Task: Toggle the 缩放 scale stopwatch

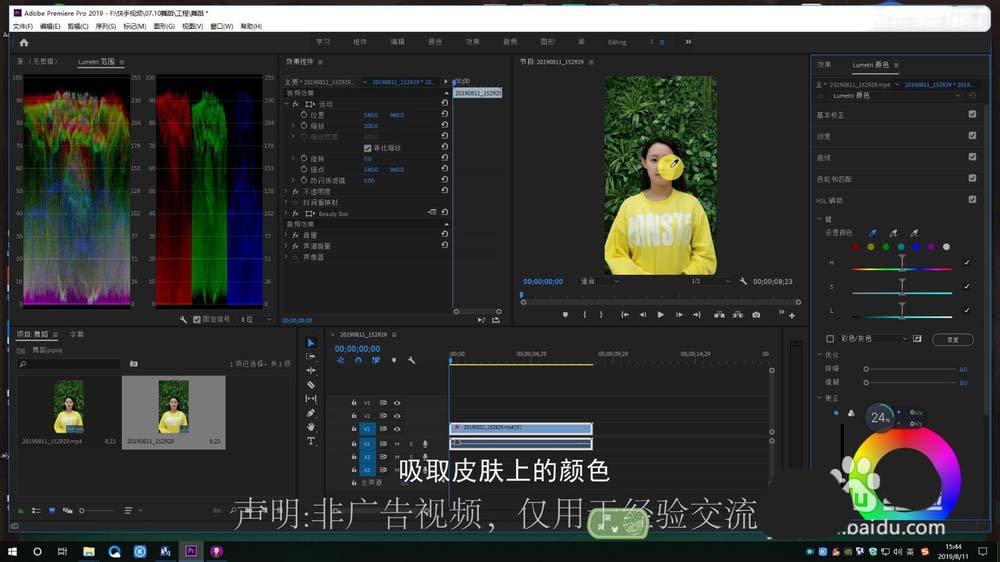Action: click(304, 126)
